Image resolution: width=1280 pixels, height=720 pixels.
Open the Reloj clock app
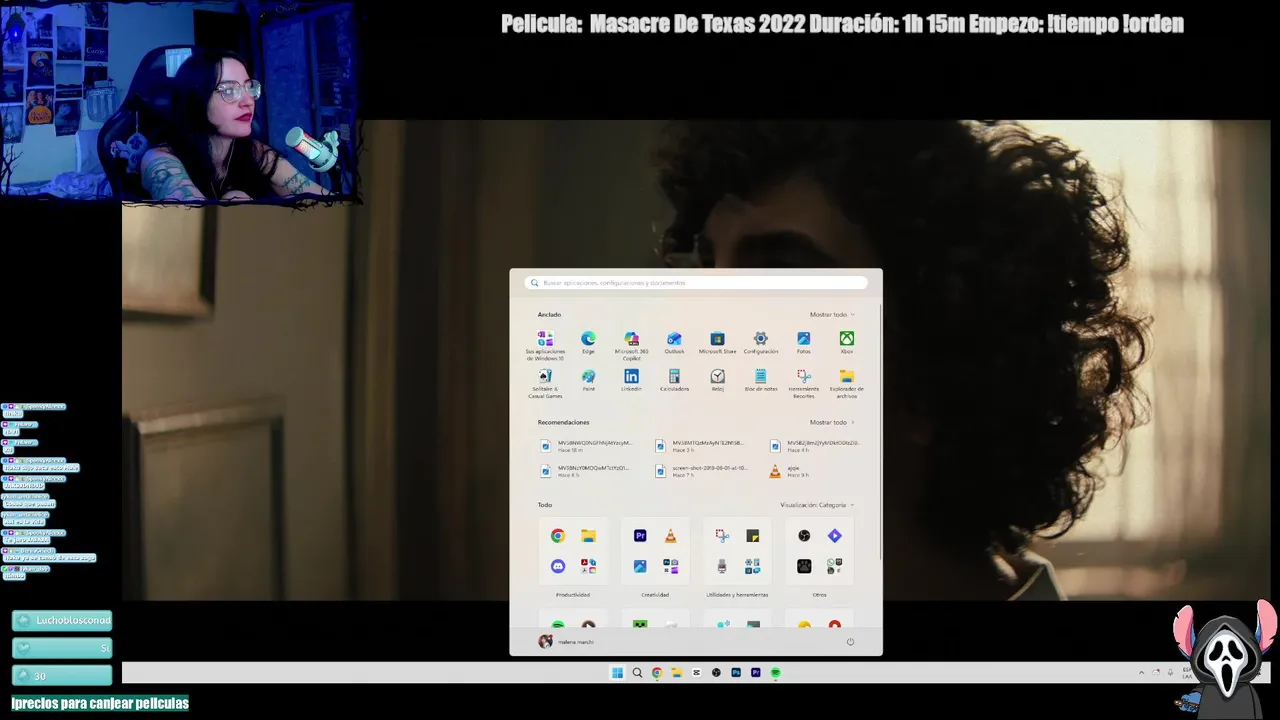coord(717,381)
